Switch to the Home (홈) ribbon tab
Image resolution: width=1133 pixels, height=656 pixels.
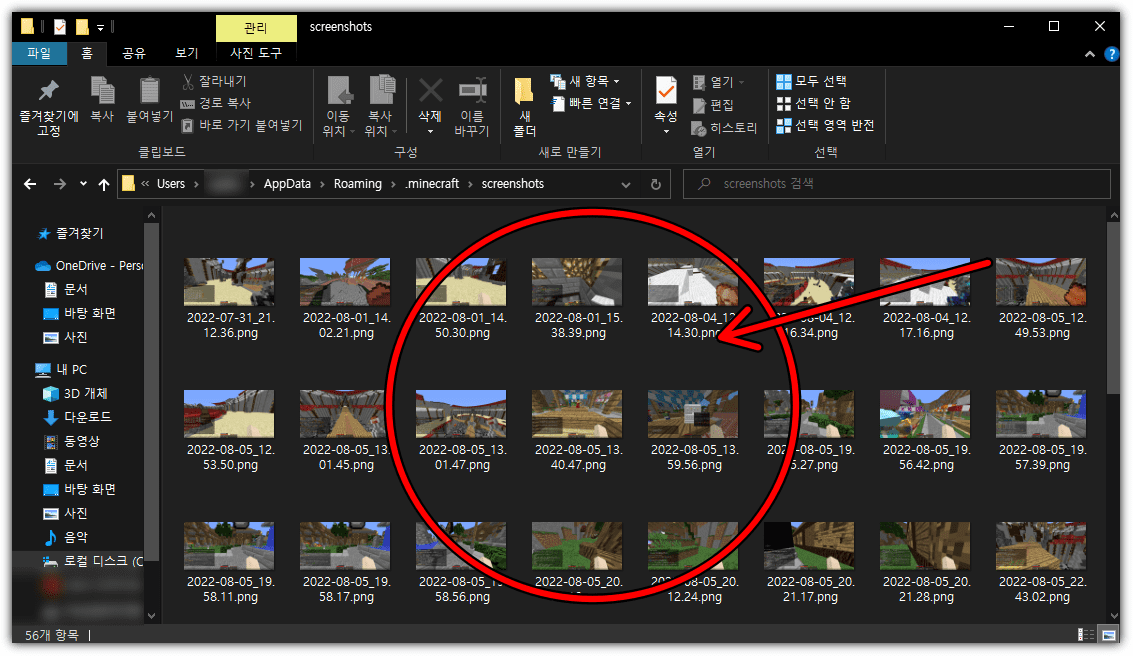87,53
